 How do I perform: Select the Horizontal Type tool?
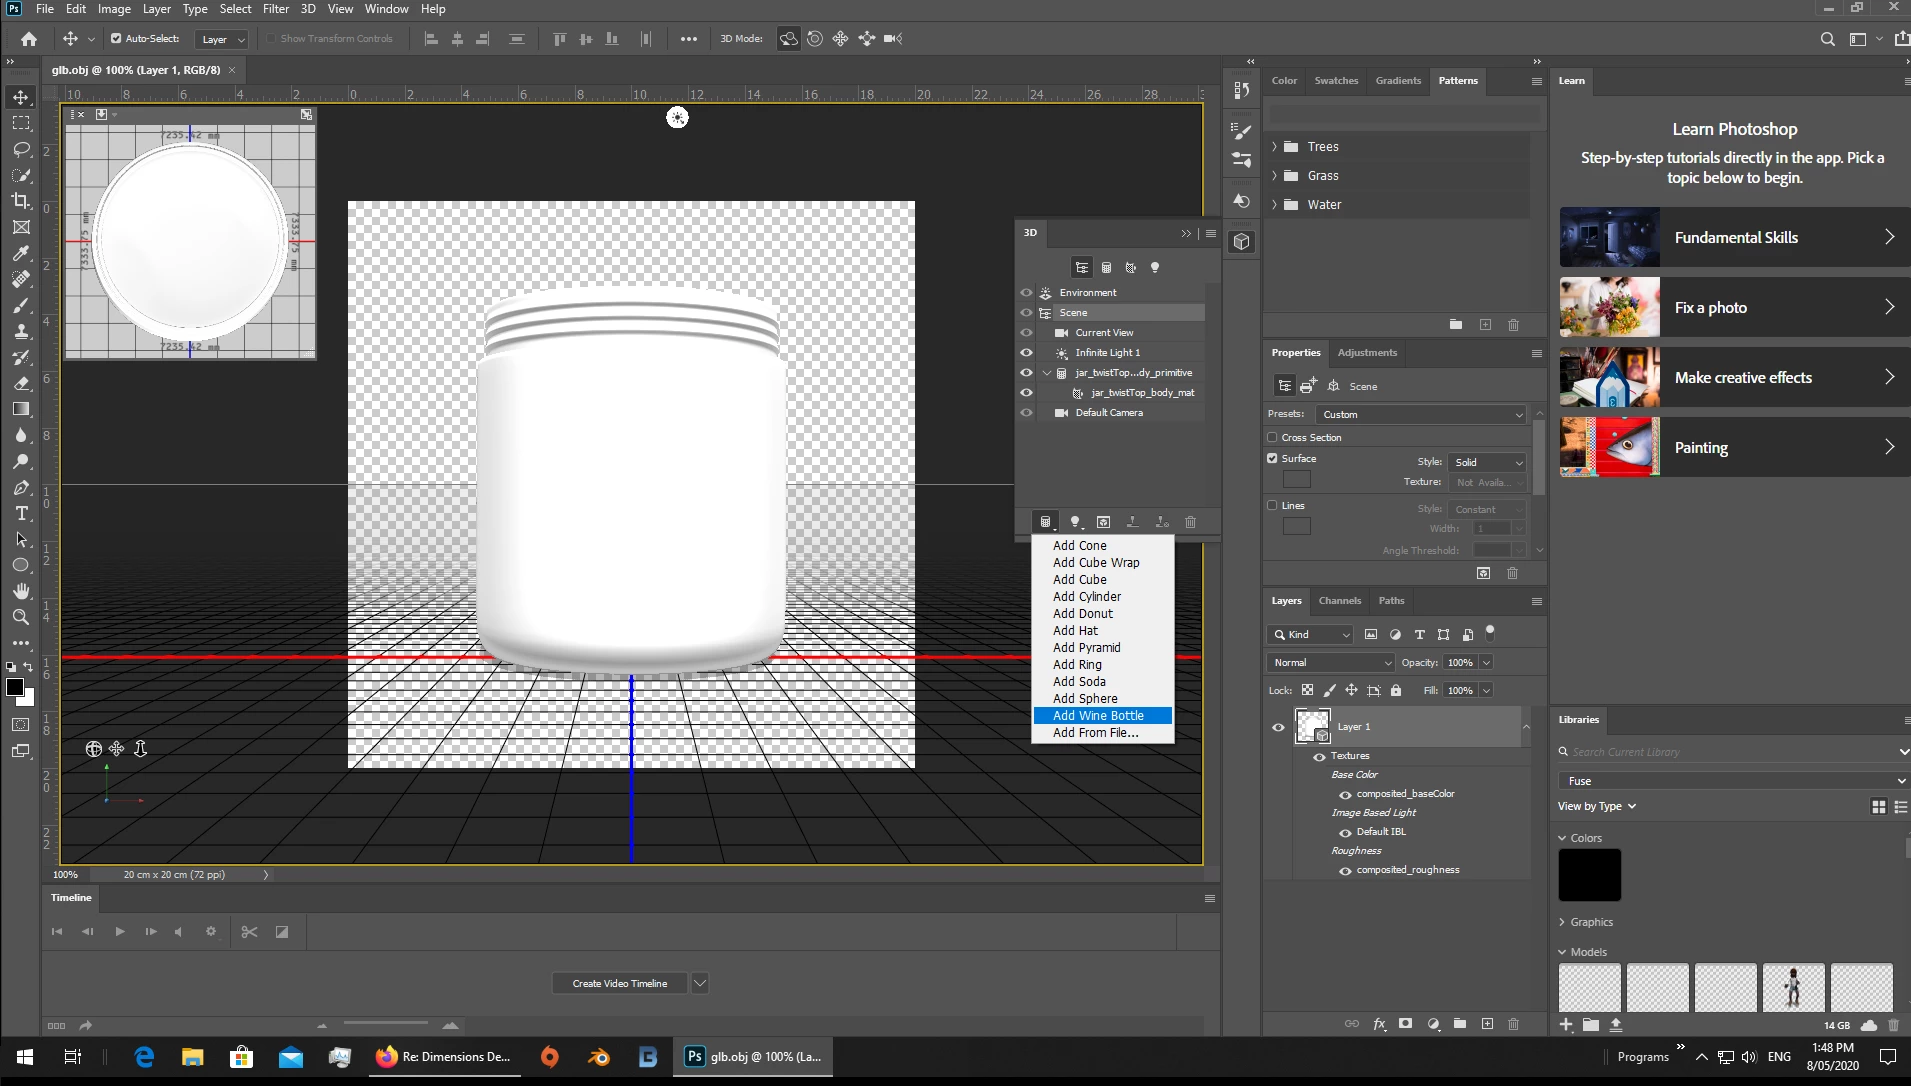(x=21, y=513)
